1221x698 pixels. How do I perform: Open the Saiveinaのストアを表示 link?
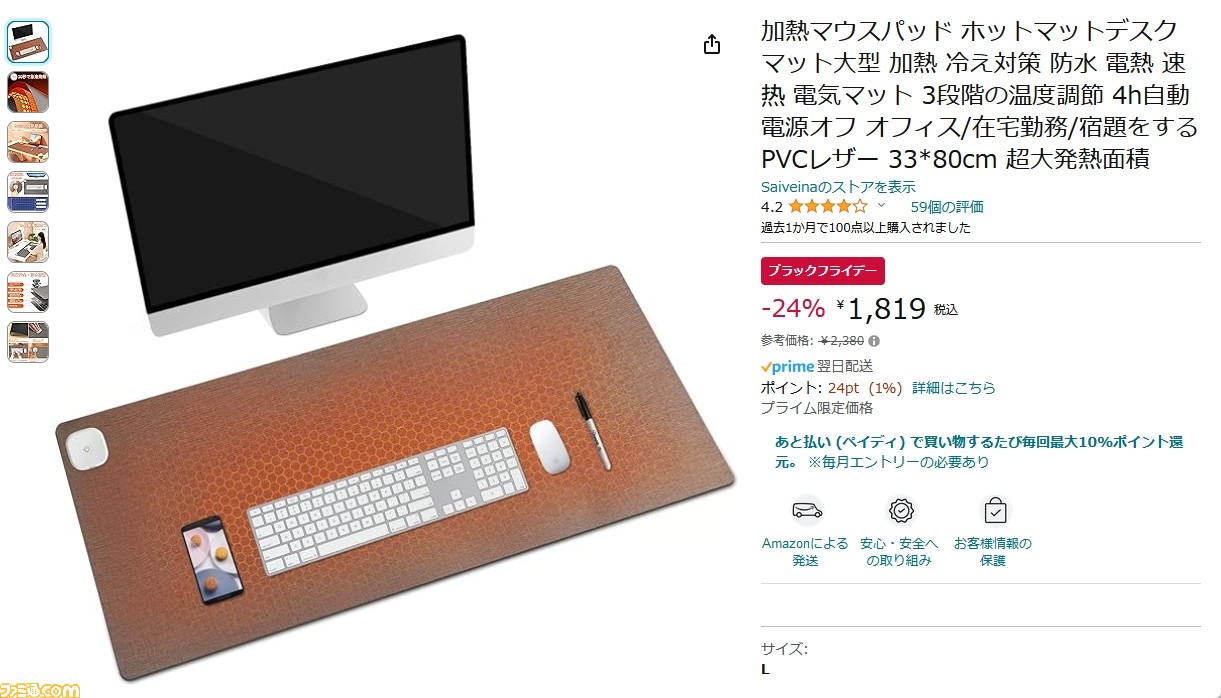[838, 187]
